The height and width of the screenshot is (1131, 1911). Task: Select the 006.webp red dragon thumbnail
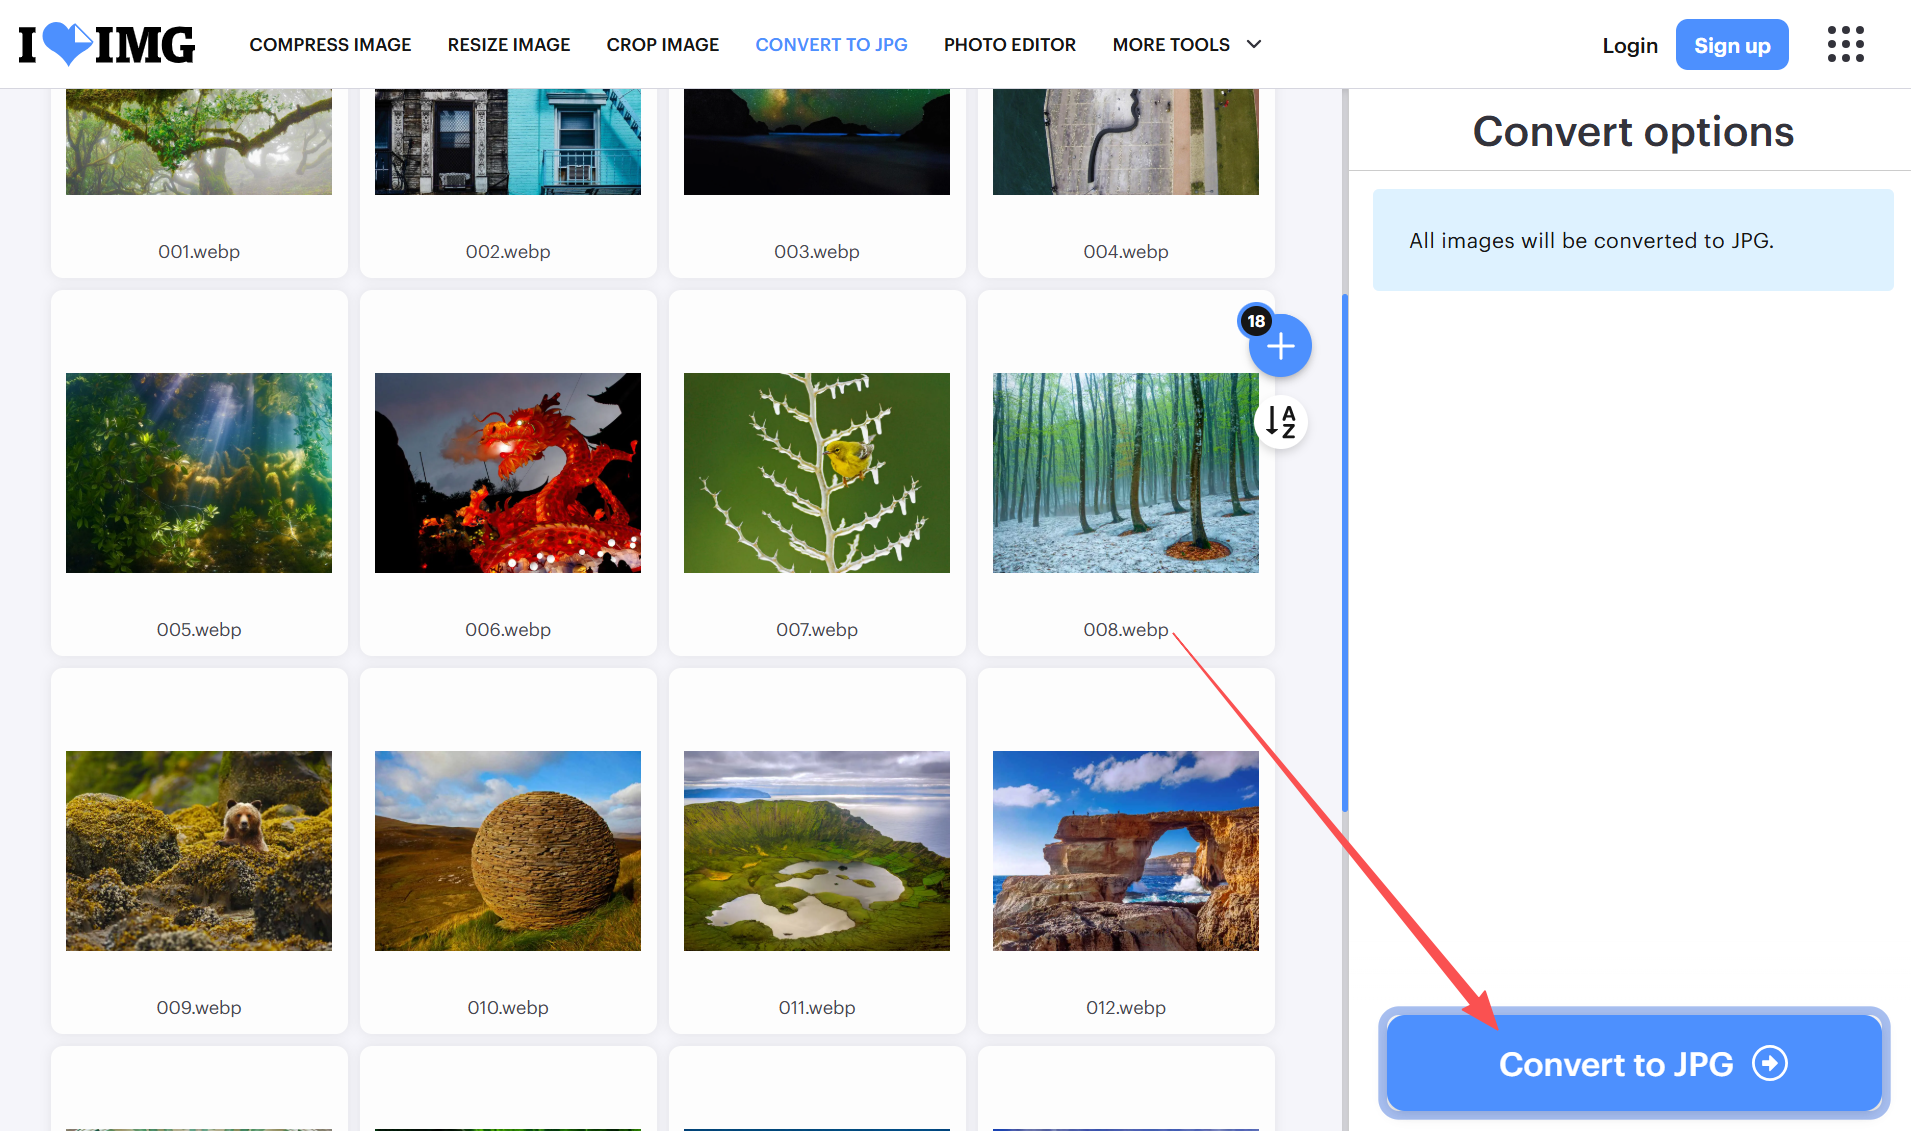coord(508,473)
